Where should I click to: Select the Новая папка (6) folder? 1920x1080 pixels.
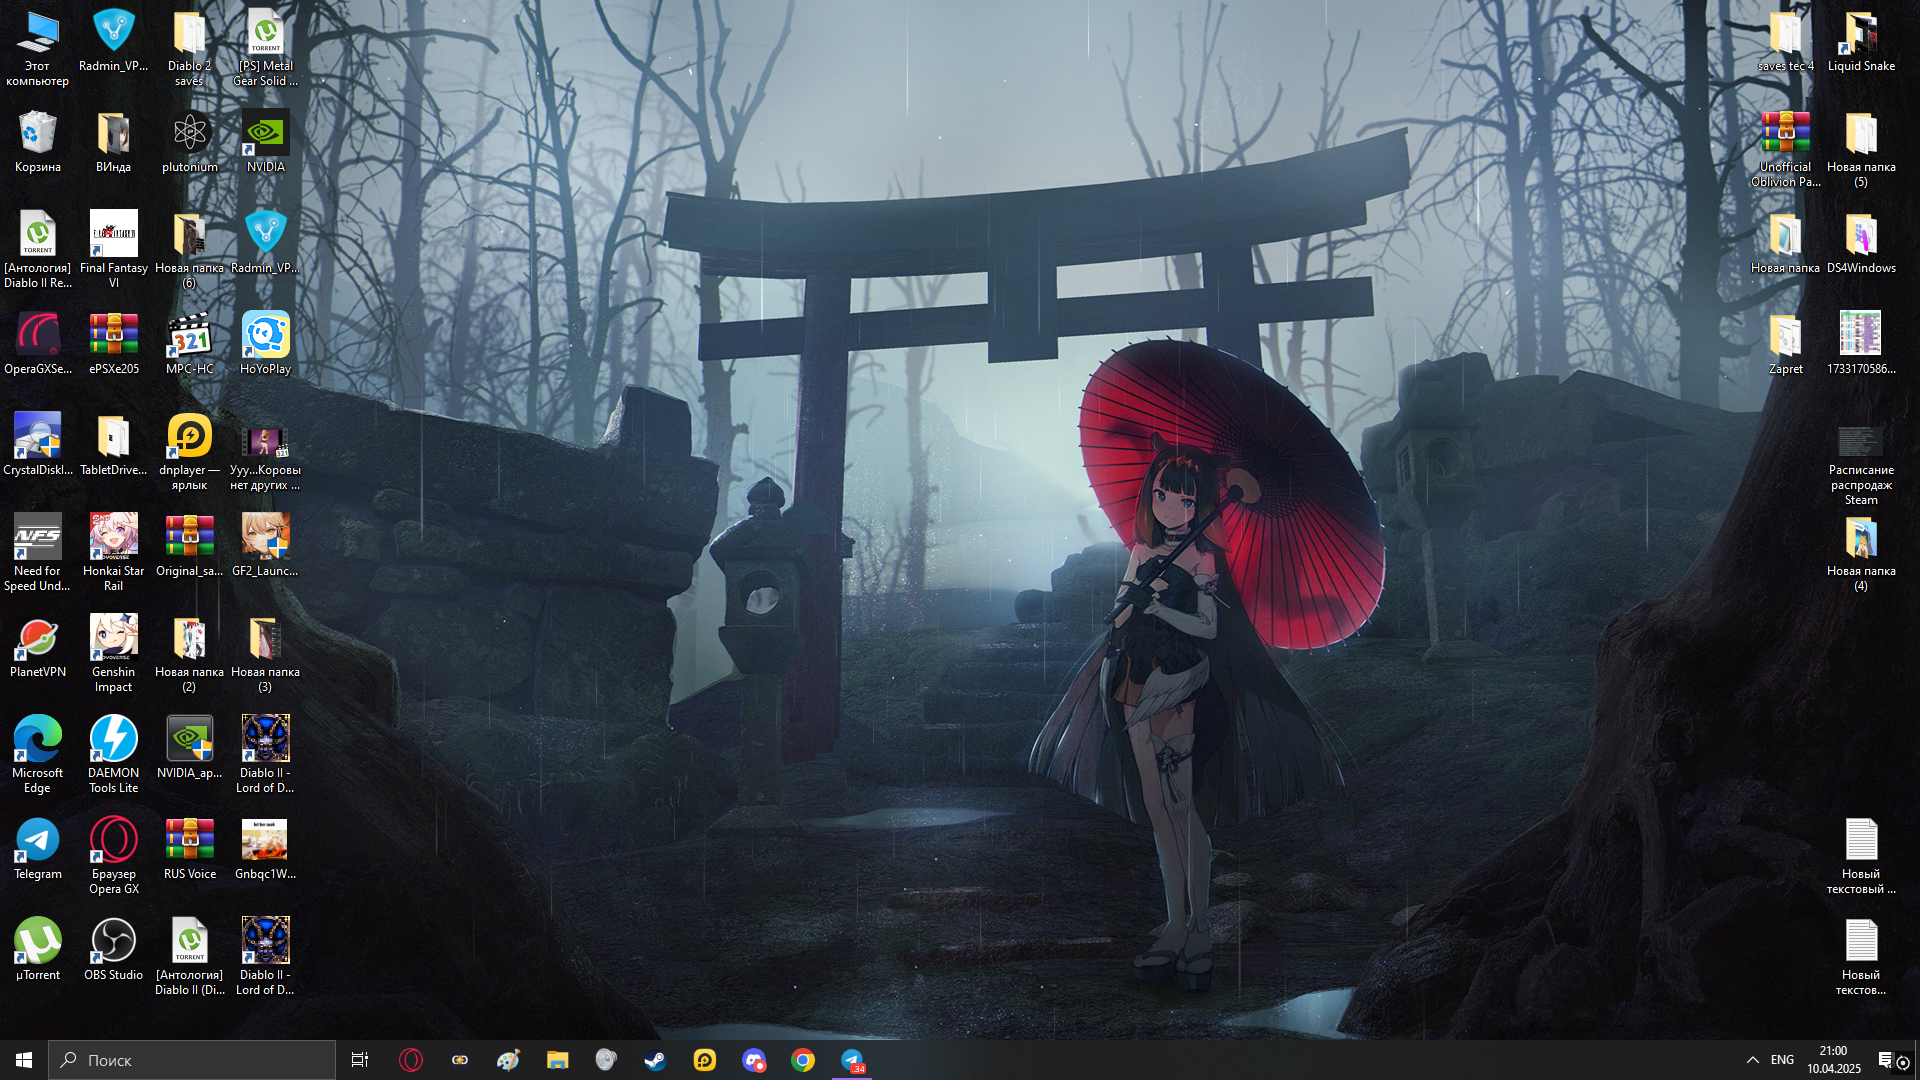(190, 250)
